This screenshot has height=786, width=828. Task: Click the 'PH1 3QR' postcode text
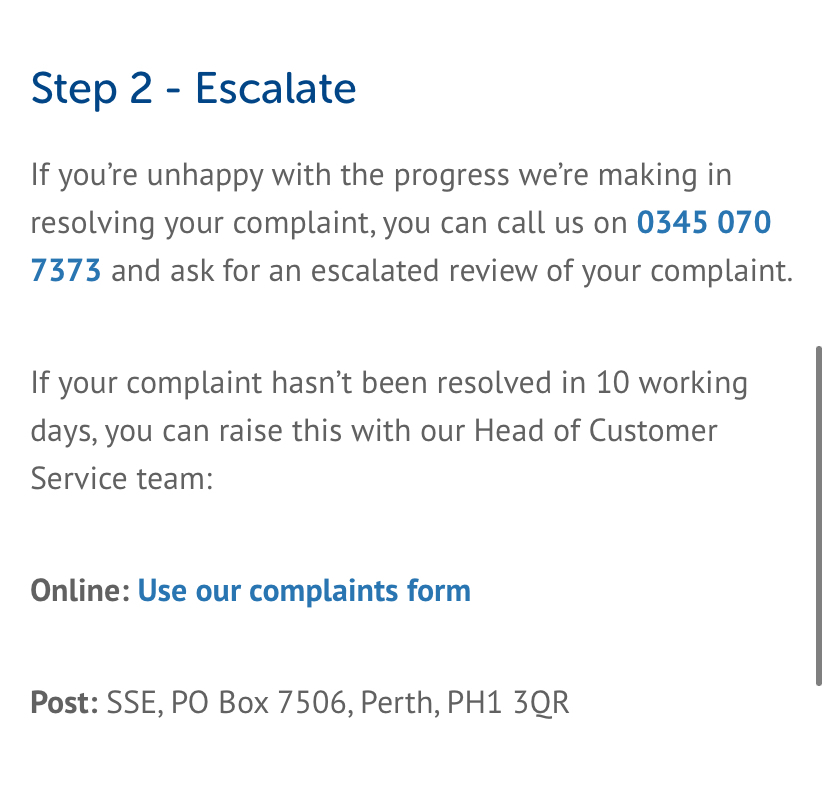tap(508, 703)
